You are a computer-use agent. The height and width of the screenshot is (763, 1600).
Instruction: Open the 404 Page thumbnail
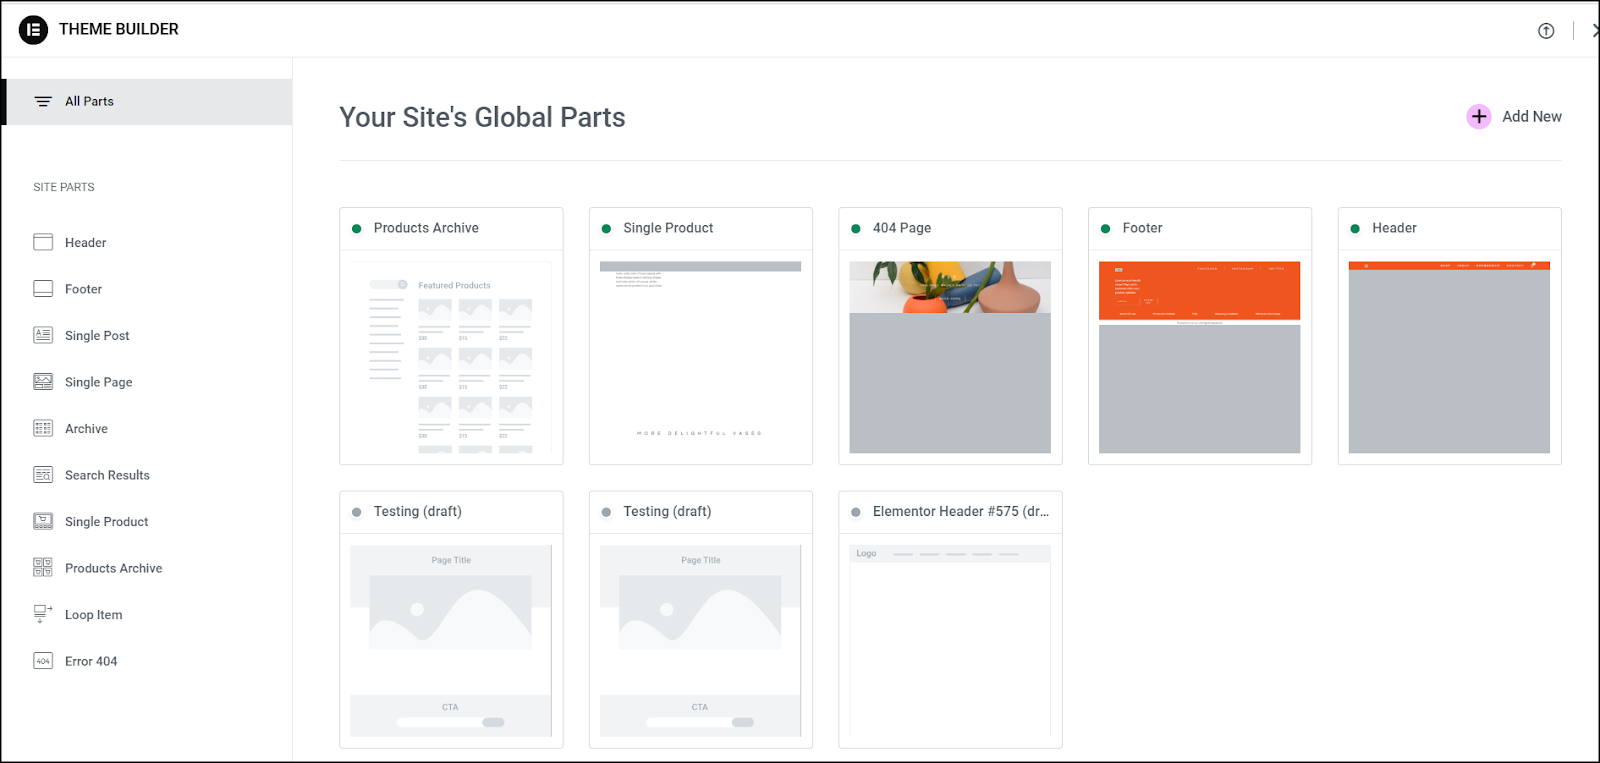(x=950, y=357)
